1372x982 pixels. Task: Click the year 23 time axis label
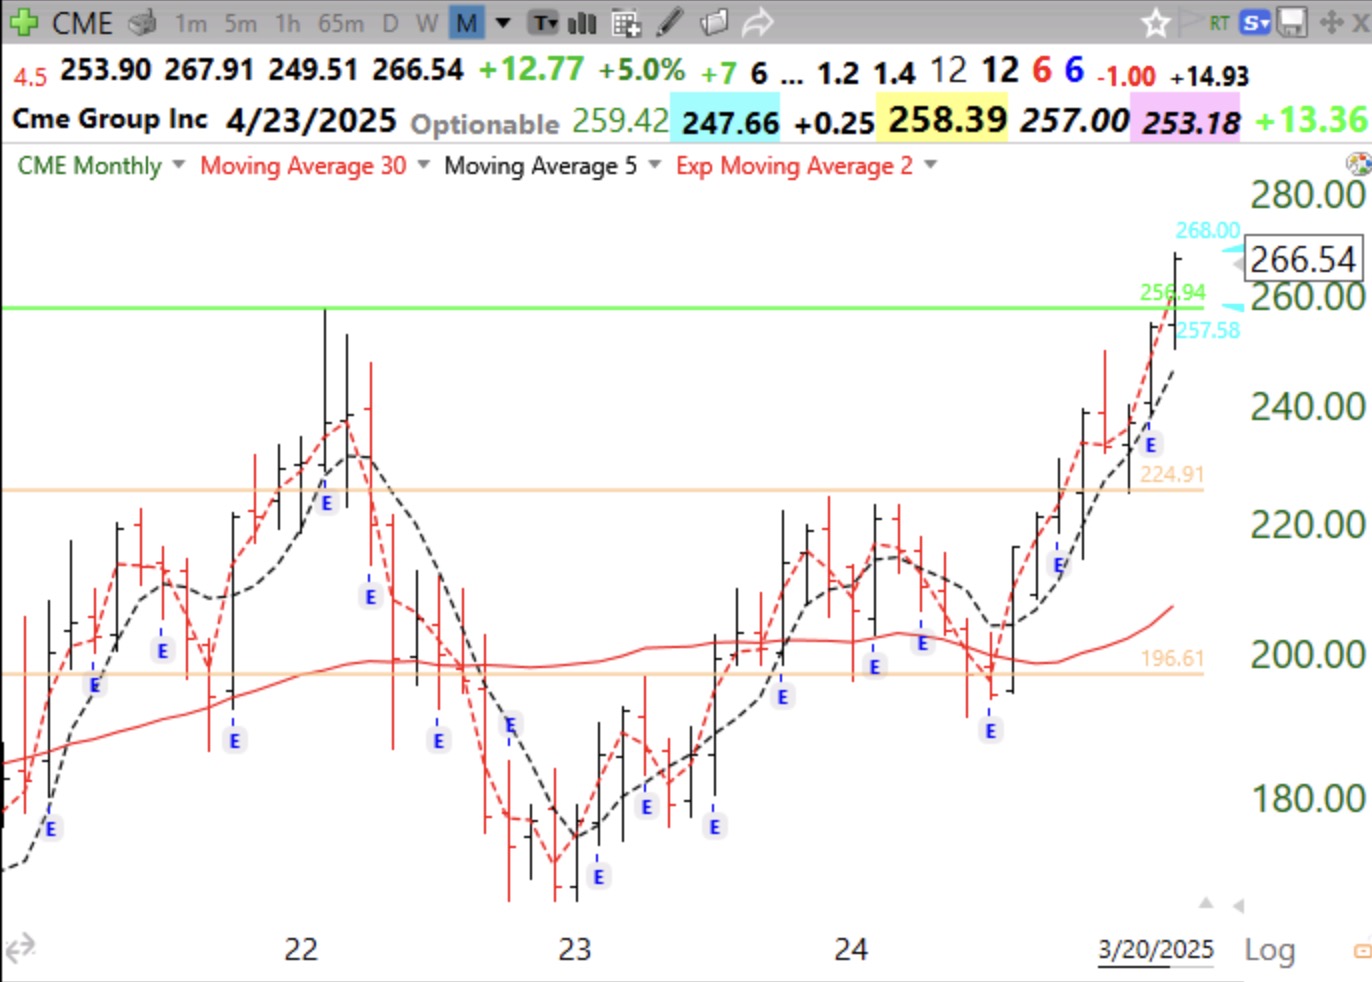click(x=575, y=948)
